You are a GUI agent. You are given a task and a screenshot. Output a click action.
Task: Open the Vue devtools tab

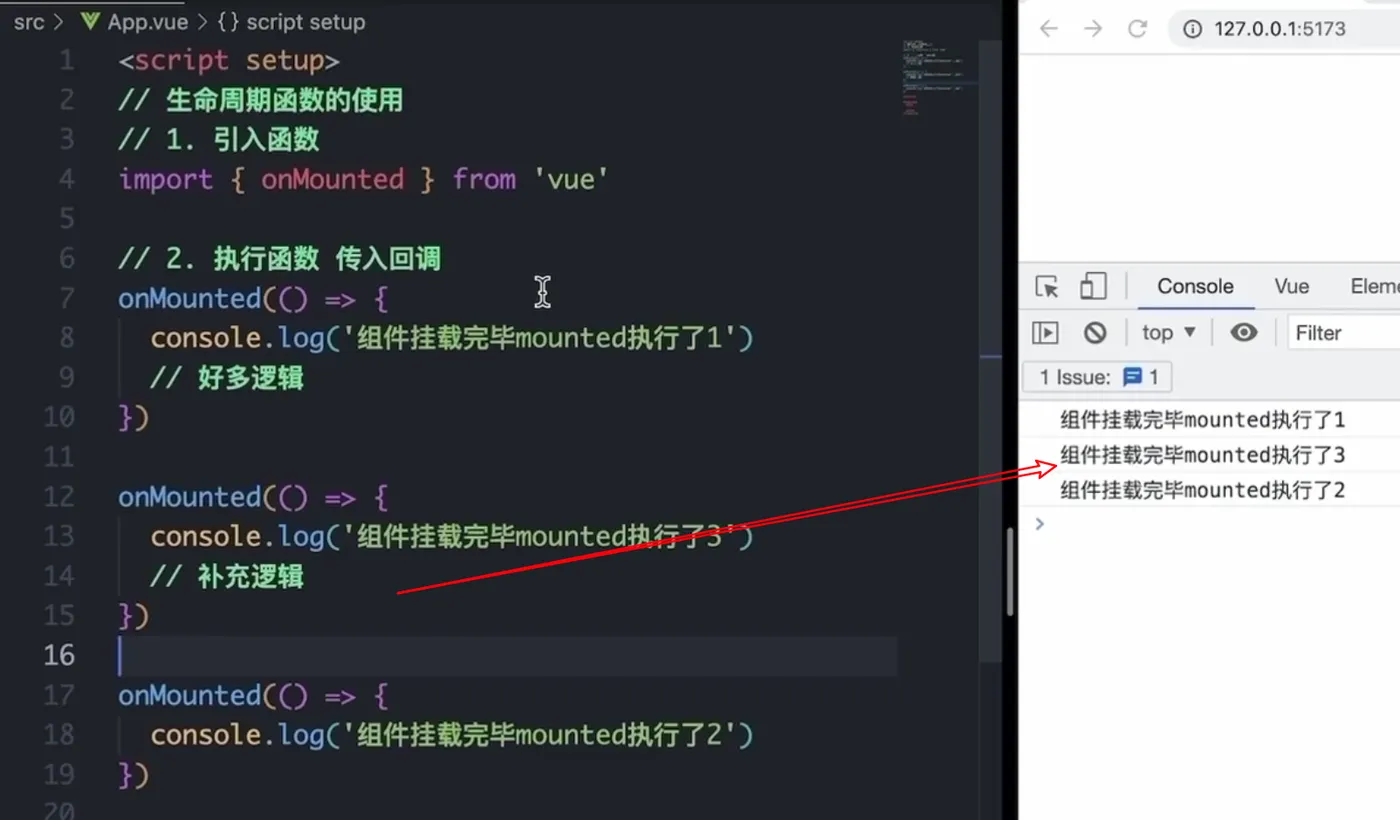[x=1290, y=286]
